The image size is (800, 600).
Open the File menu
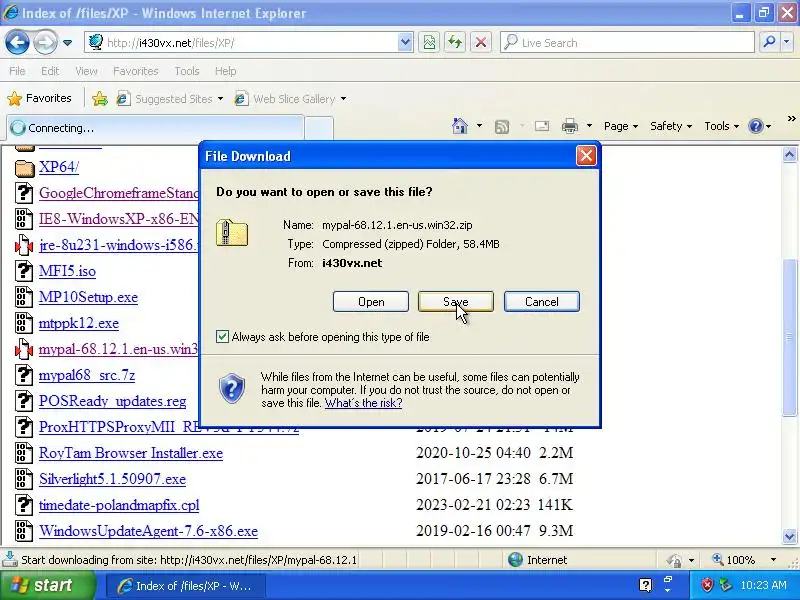click(x=17, y=71)
